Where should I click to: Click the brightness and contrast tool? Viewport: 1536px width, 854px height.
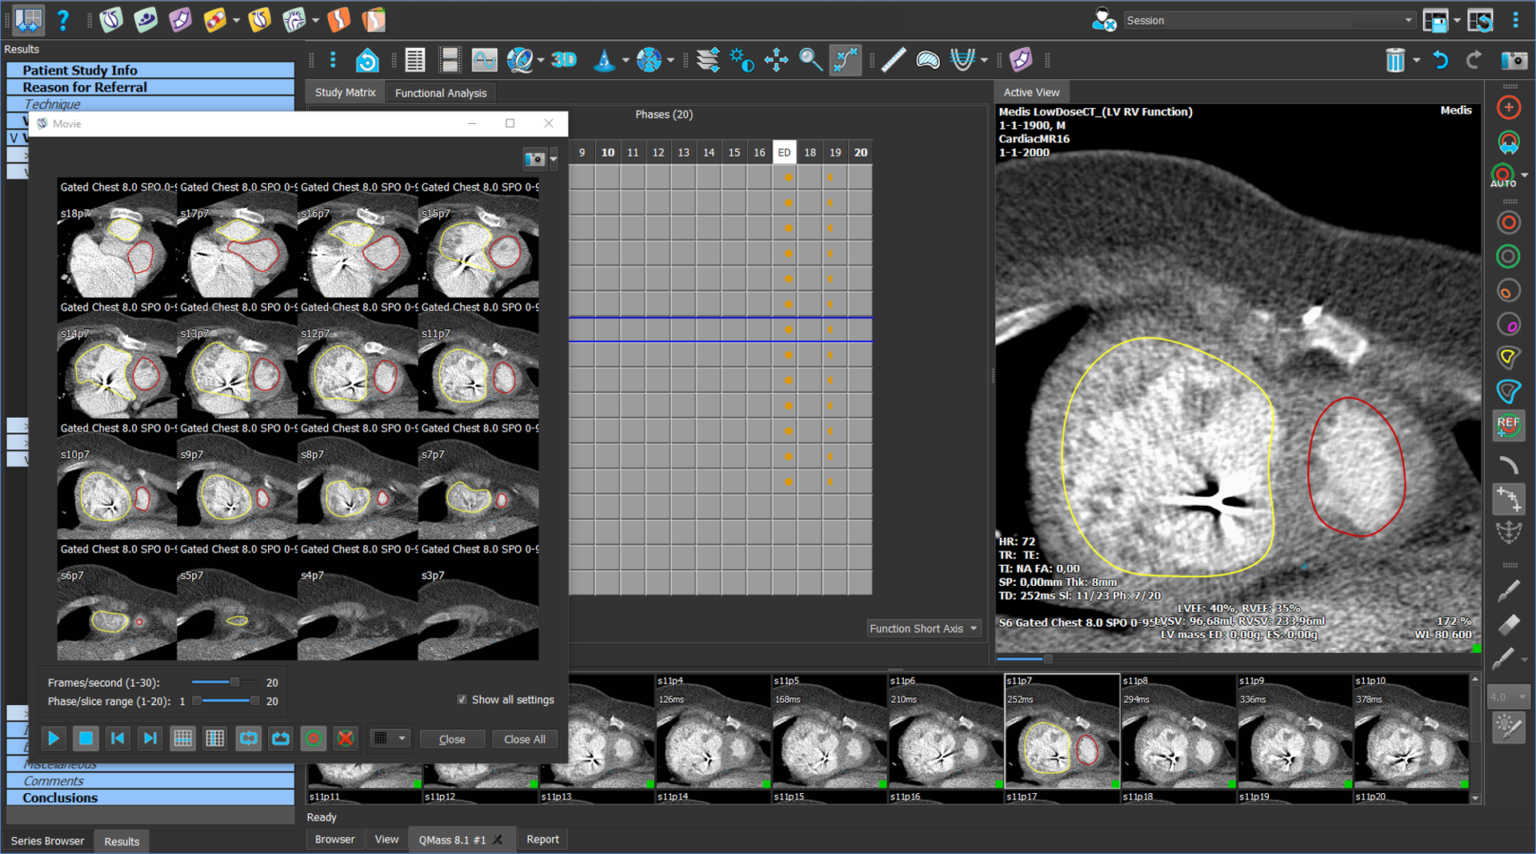pos(741,60)
